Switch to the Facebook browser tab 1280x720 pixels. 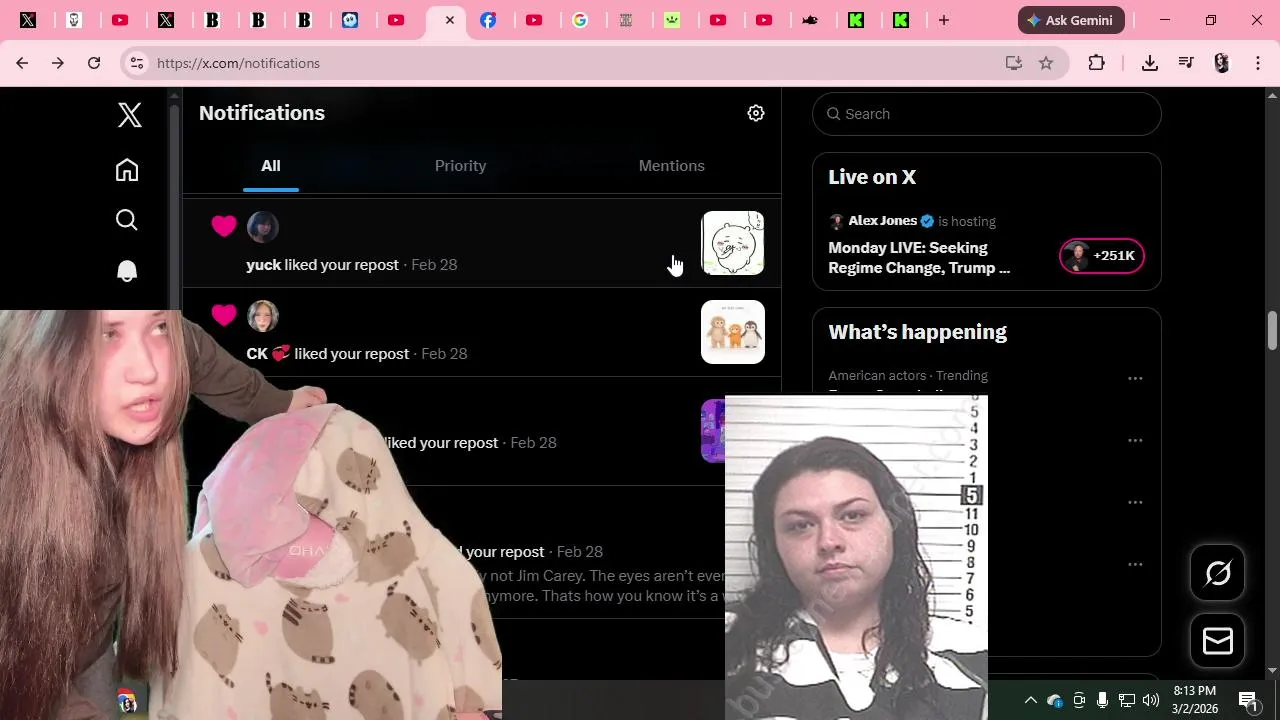(x=488, y=20)
